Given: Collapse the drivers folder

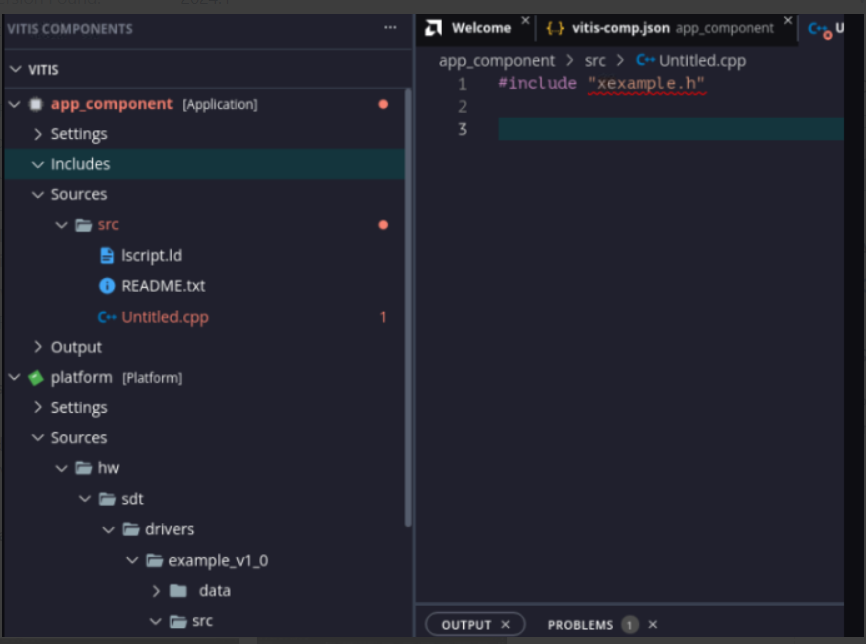Looking at the screenshot, I should click(x=108, y=529).
